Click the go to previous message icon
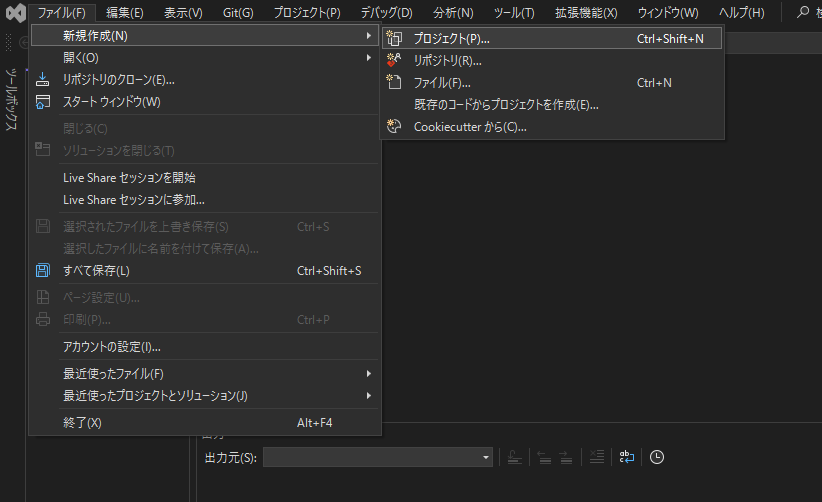 click(544, 457)
